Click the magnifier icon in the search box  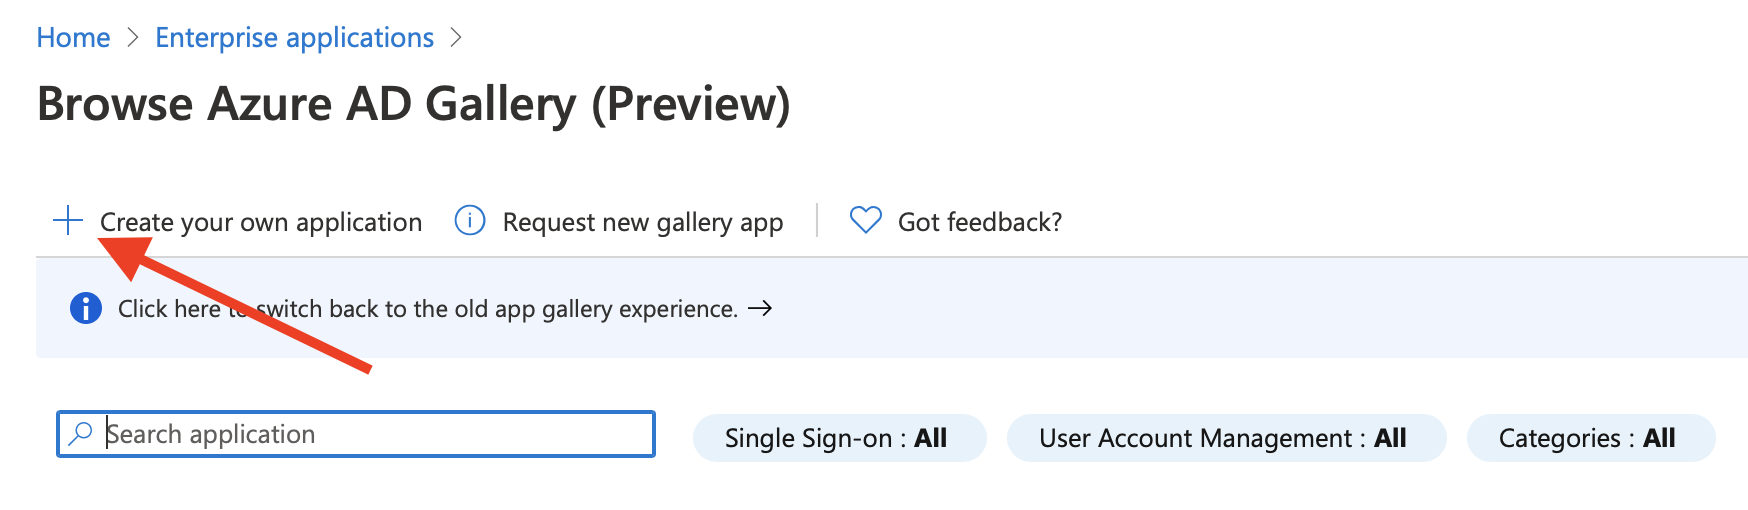(80, 433)
